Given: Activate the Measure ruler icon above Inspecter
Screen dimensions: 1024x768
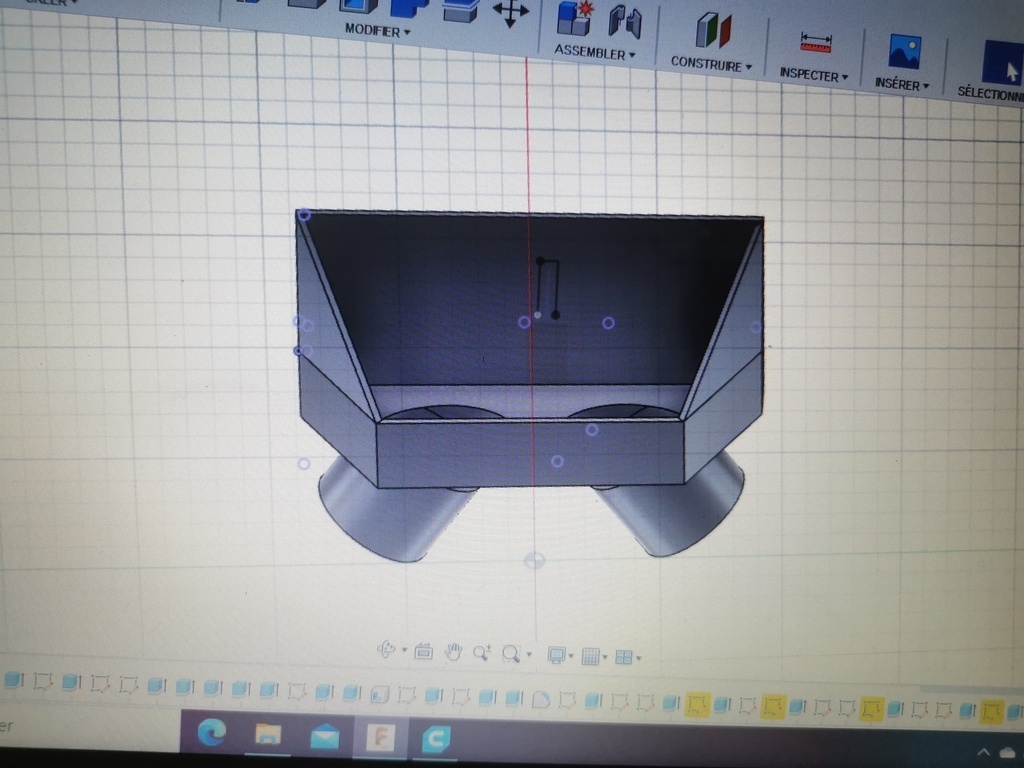Looking at the screenshot, I should (816, 42).
